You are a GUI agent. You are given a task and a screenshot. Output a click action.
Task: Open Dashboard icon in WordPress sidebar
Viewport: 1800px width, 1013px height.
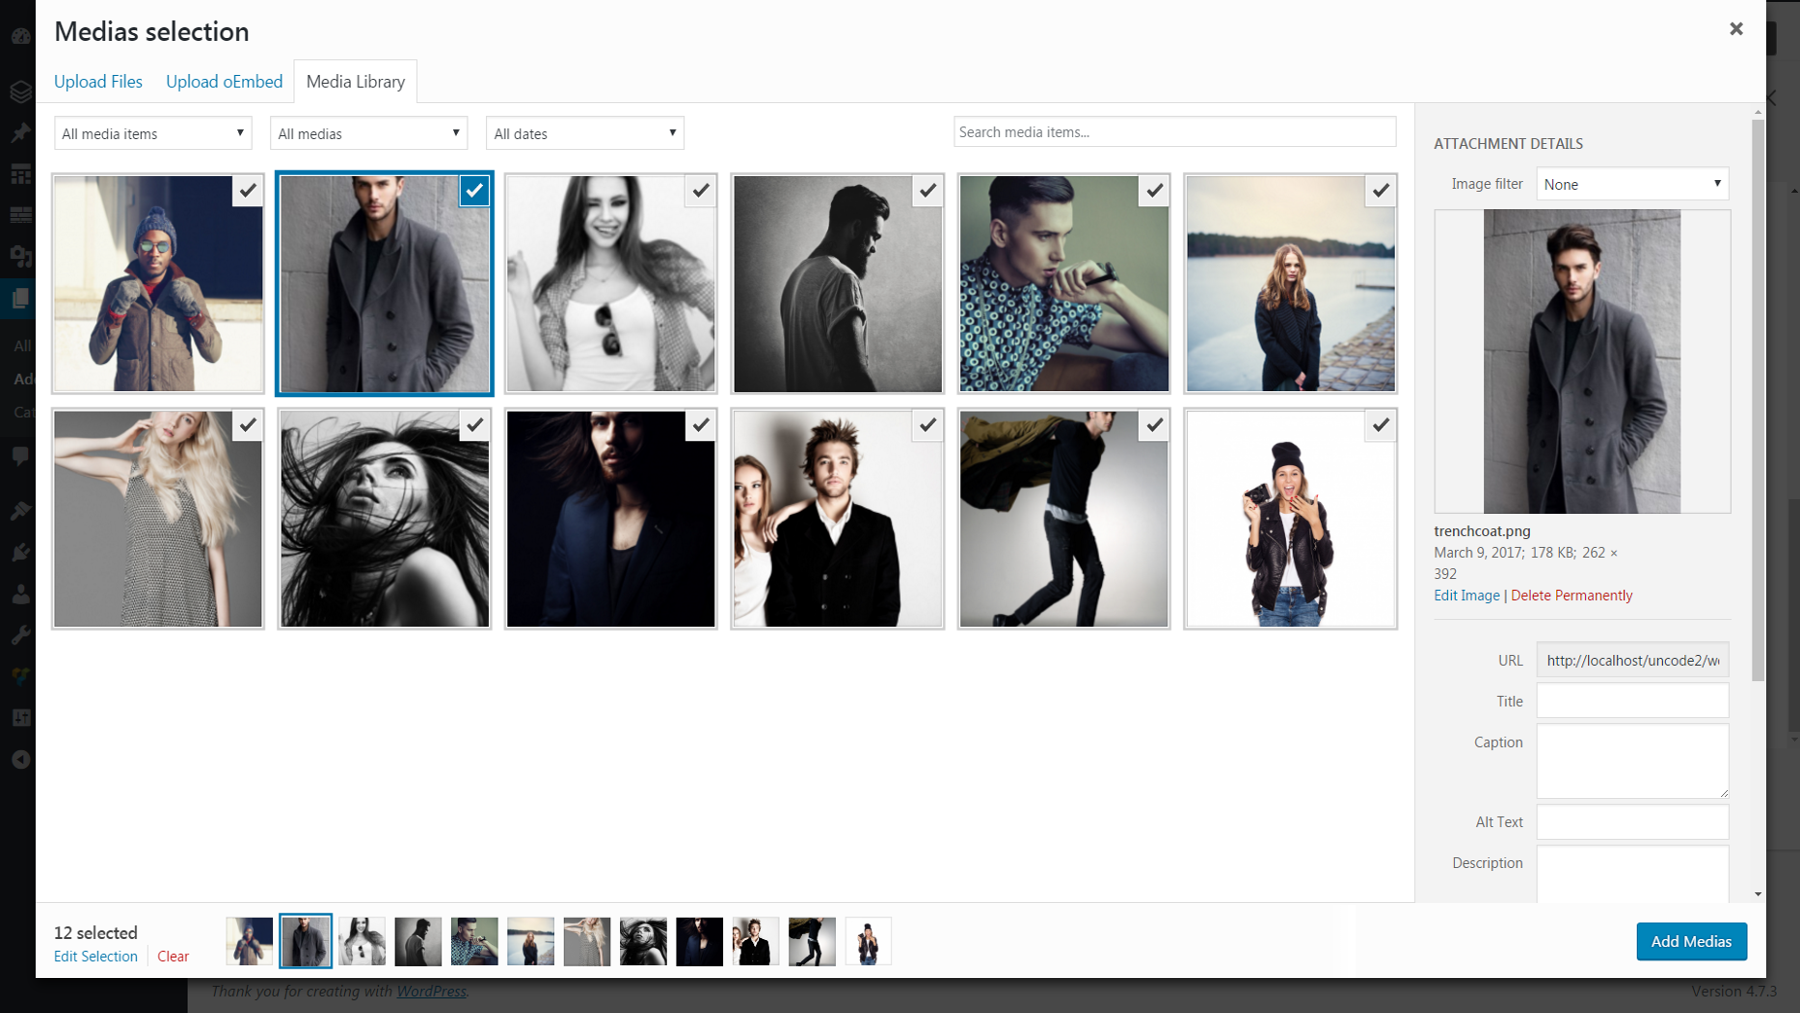(x=20, y=37)
